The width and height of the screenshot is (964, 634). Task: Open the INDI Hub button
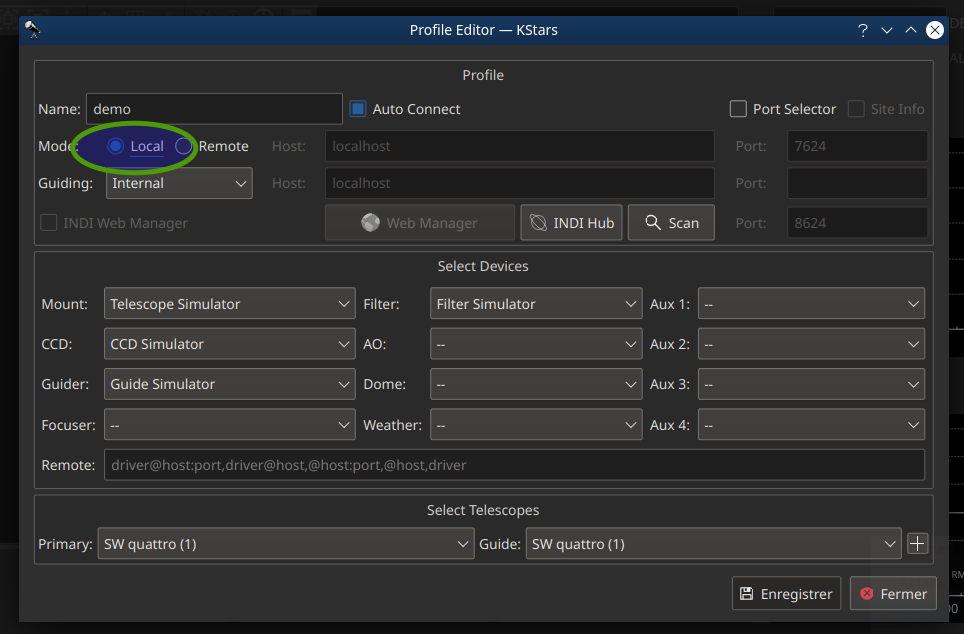tap(571, 223)
